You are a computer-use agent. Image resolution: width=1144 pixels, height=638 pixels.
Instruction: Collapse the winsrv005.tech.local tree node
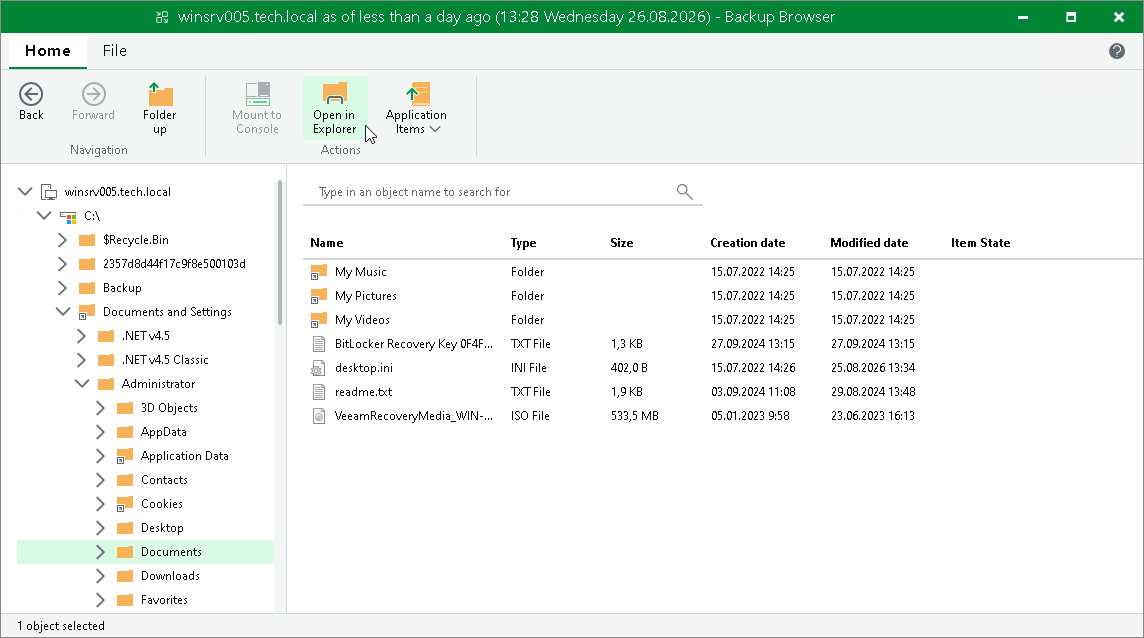coord(25,191)
